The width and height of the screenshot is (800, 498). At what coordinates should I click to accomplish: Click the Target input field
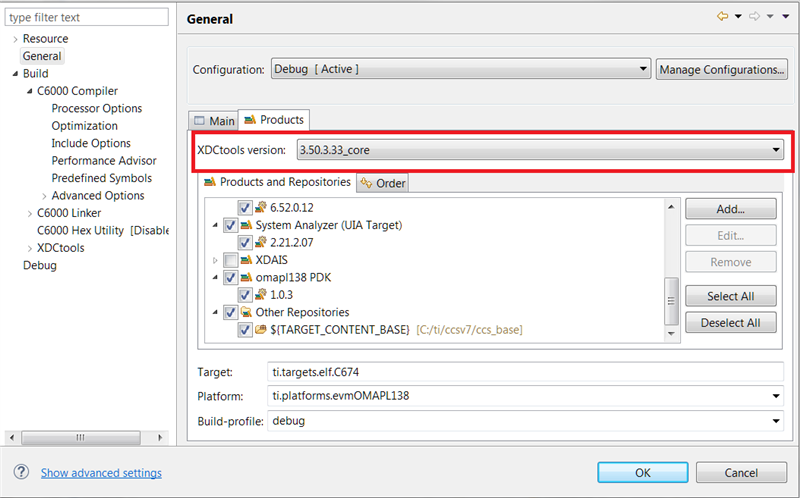point(526,372)
